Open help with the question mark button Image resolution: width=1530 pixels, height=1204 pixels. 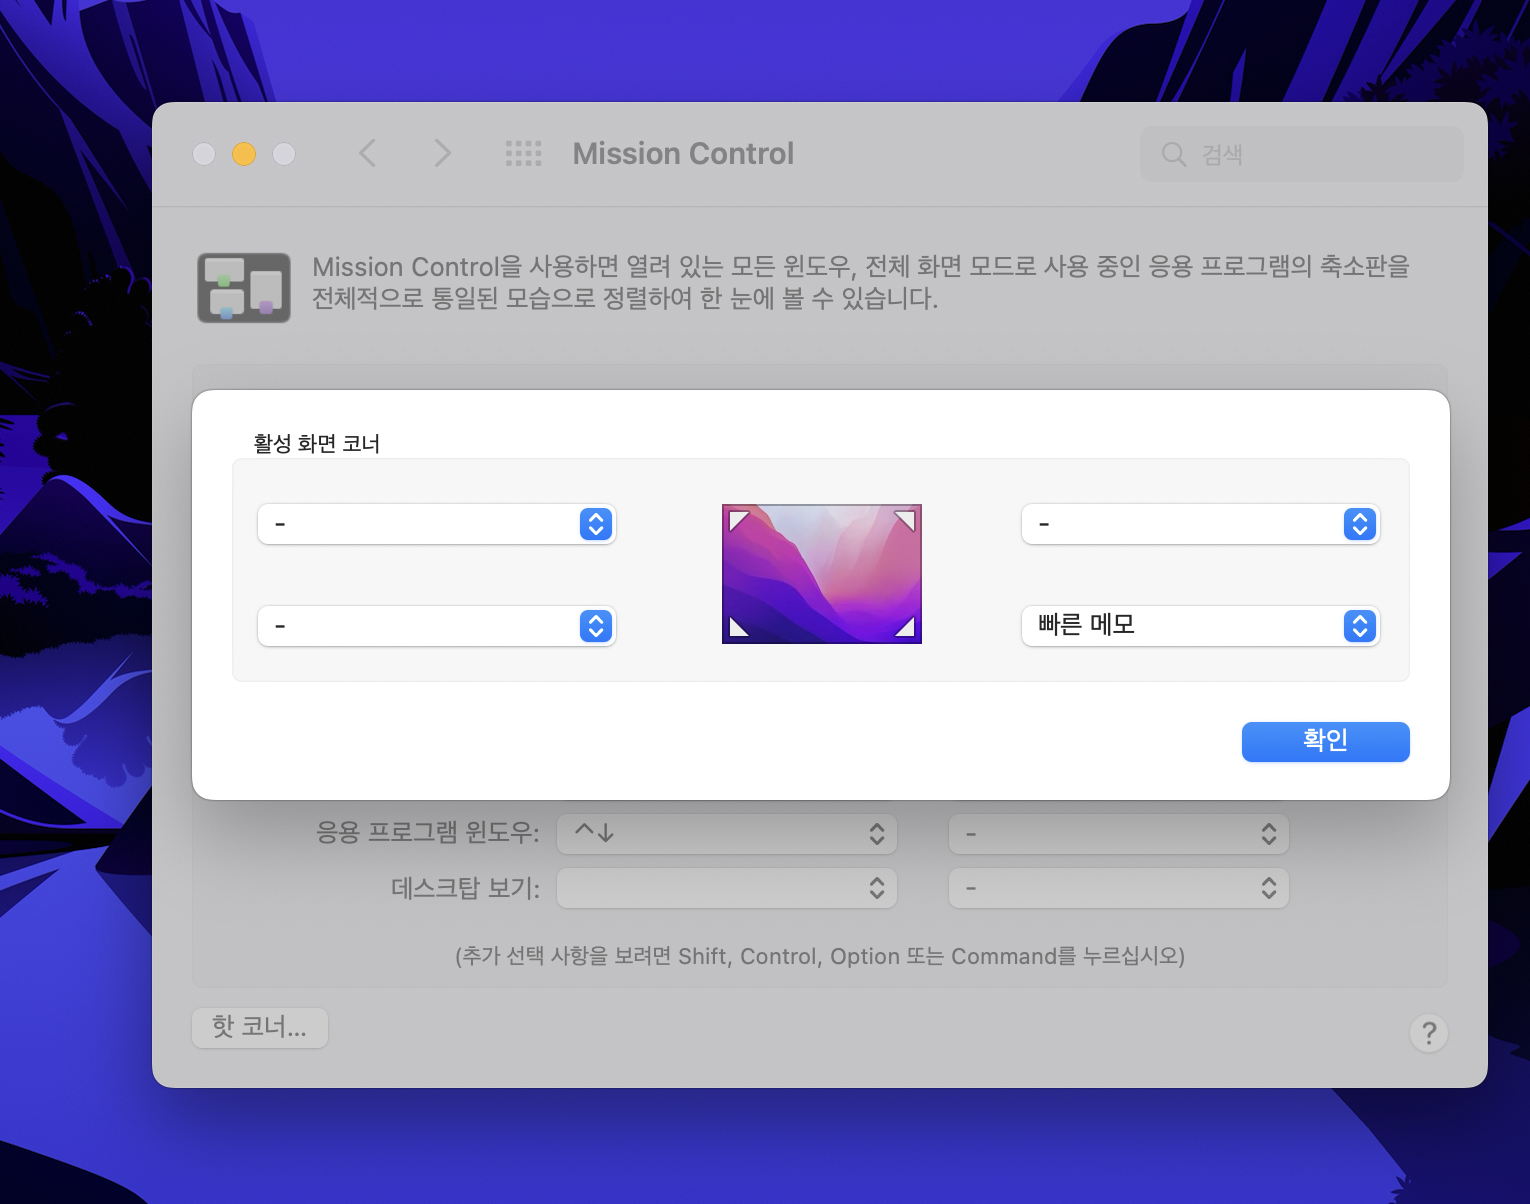[1429, 1032]
